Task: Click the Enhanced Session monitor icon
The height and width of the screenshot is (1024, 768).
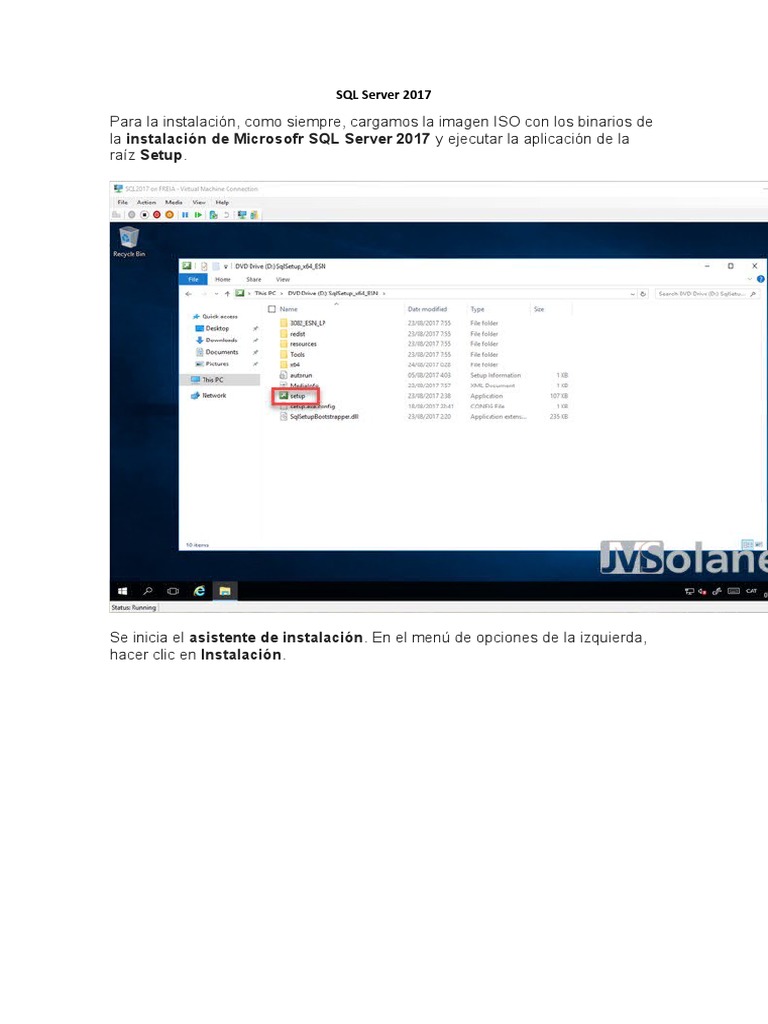Action: coord(242,215)
